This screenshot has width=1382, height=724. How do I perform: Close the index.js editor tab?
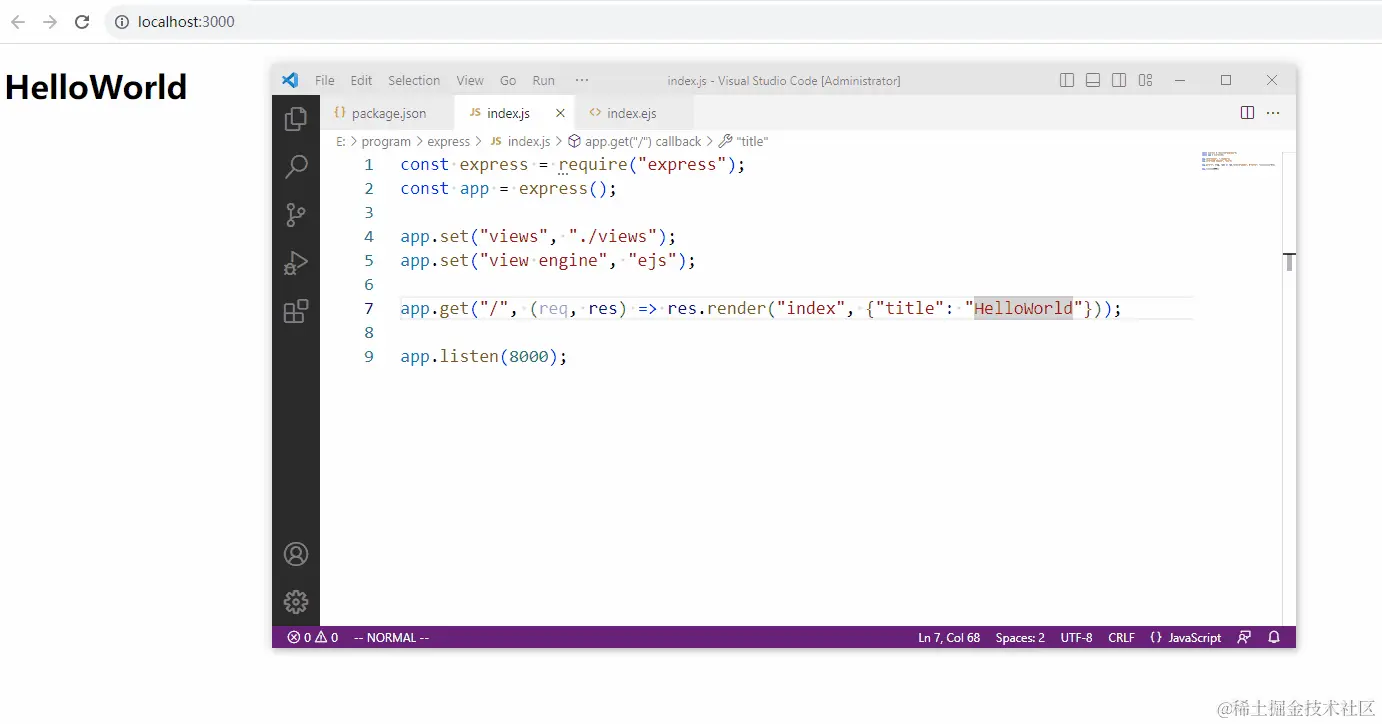[560, 113]
